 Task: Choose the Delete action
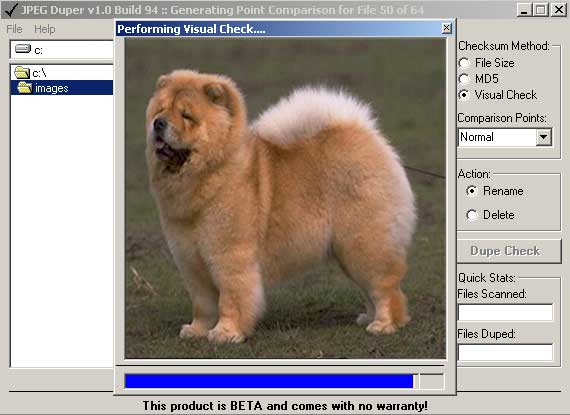(472, 215)
